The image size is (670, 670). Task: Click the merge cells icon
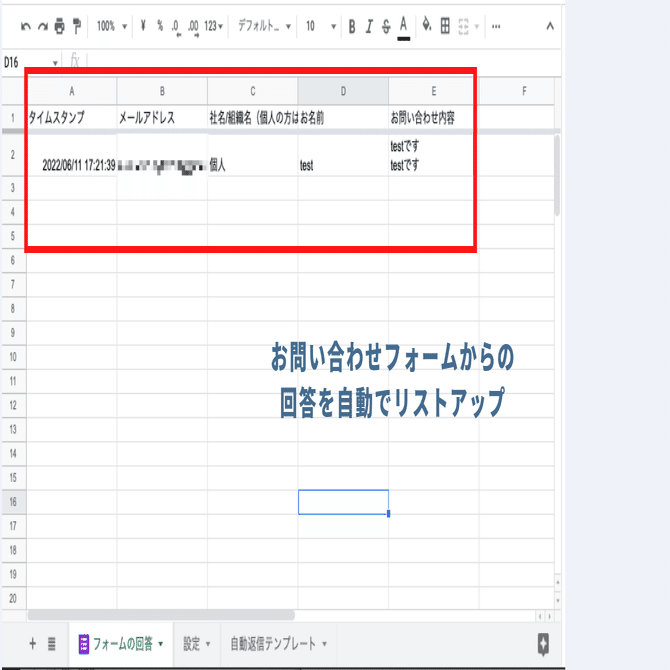pyautogui.click(x=464, y=26)
